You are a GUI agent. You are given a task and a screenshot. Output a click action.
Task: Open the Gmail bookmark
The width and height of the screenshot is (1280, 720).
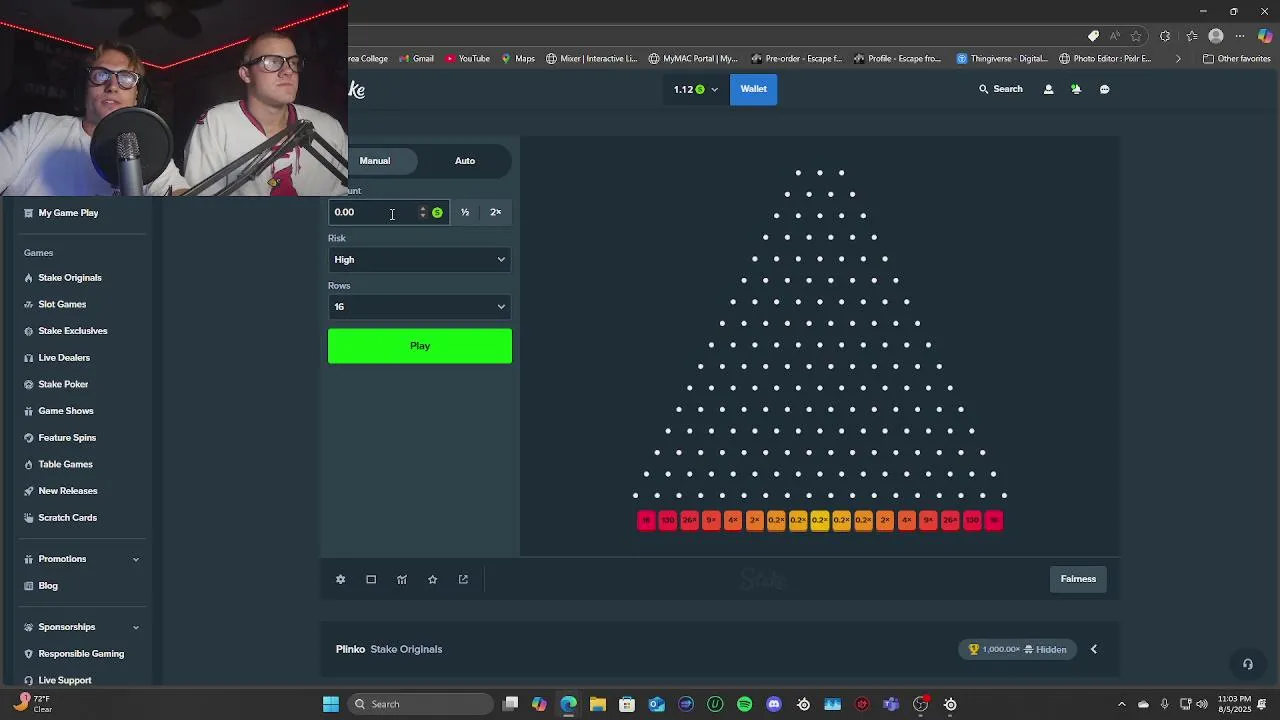coord(416,59)
